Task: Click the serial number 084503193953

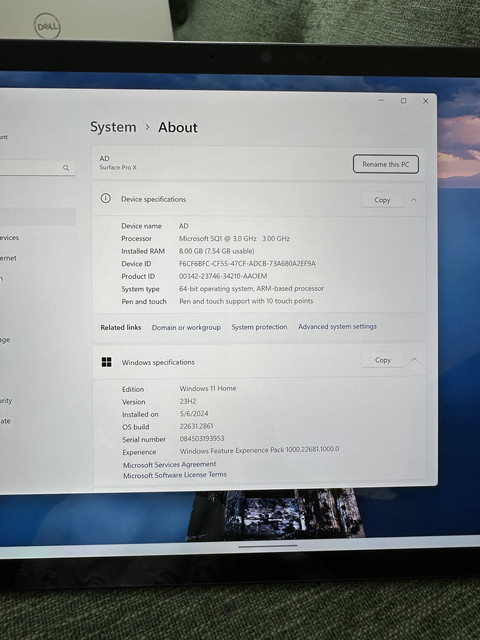Action: click(x=202, y=438)
